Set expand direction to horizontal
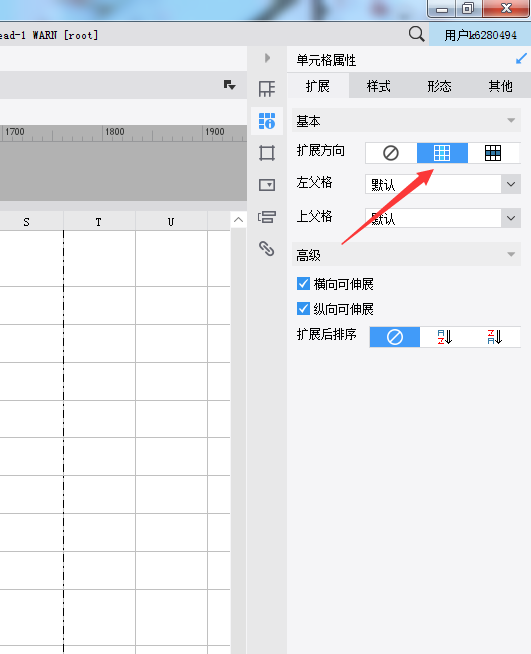The image size is (531, 654). coord(493,153)
